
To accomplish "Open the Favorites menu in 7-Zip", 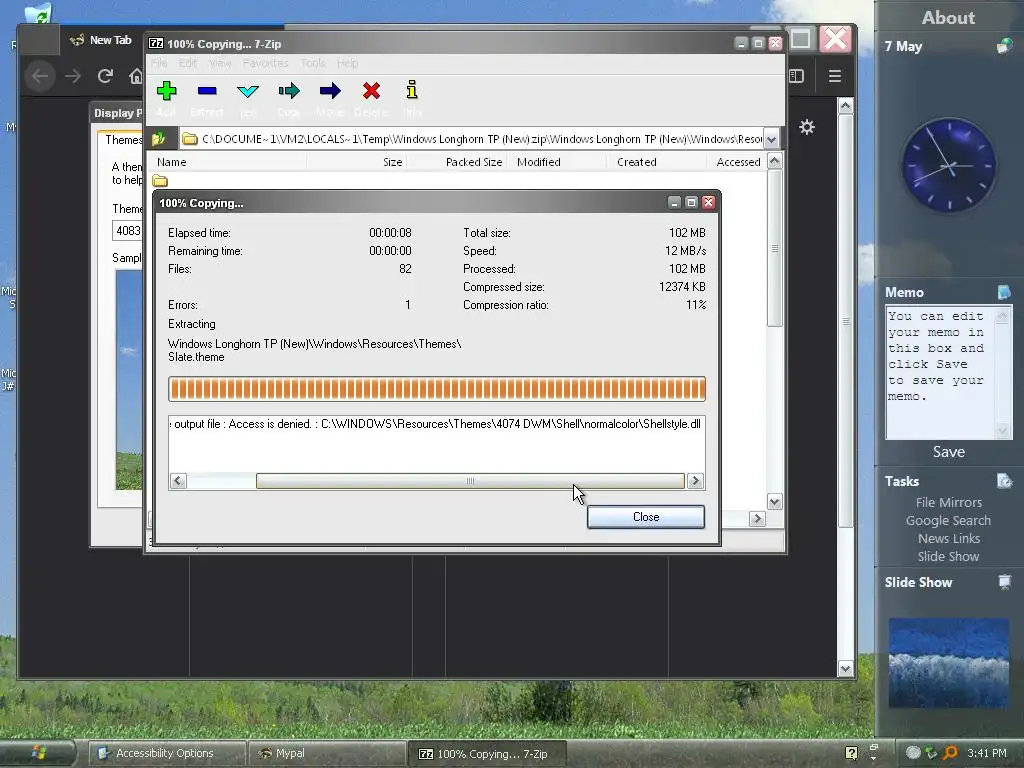I will 265,63.
